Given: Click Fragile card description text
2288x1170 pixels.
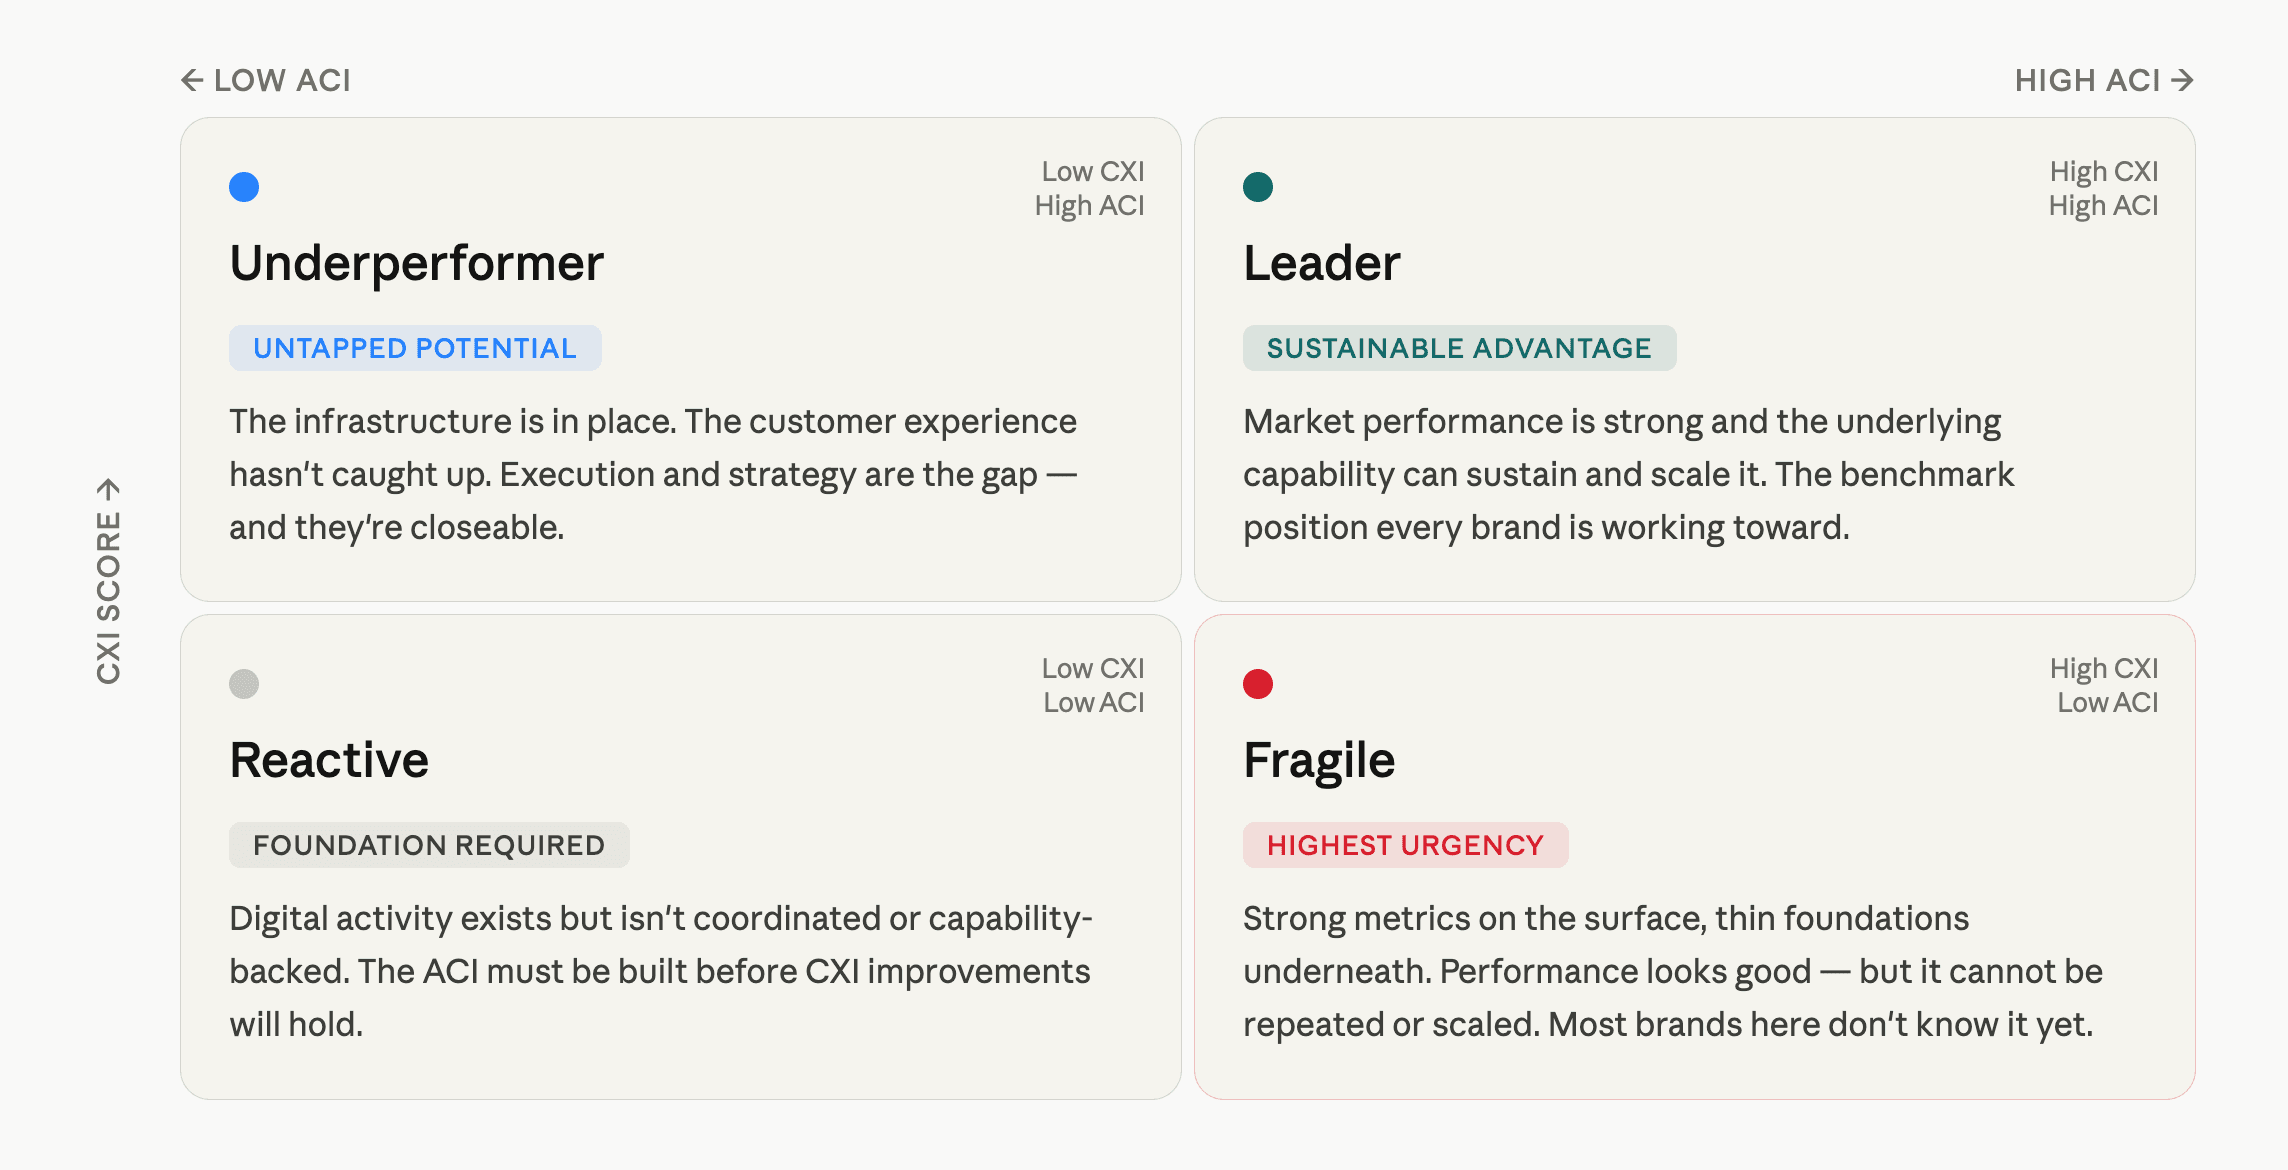Looking at the screenshot, I should pyautogui.click(x=1671, y=971).
